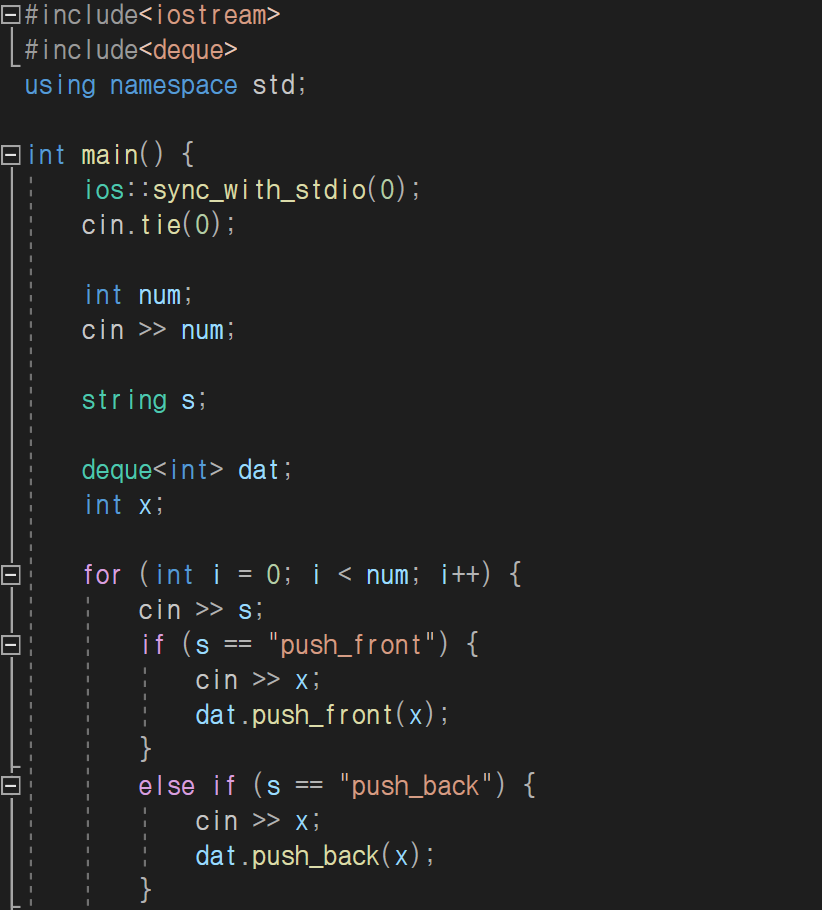Click the ios::sync_with_stdio(0); statement
822x910 pixels.
click(251, 190)
